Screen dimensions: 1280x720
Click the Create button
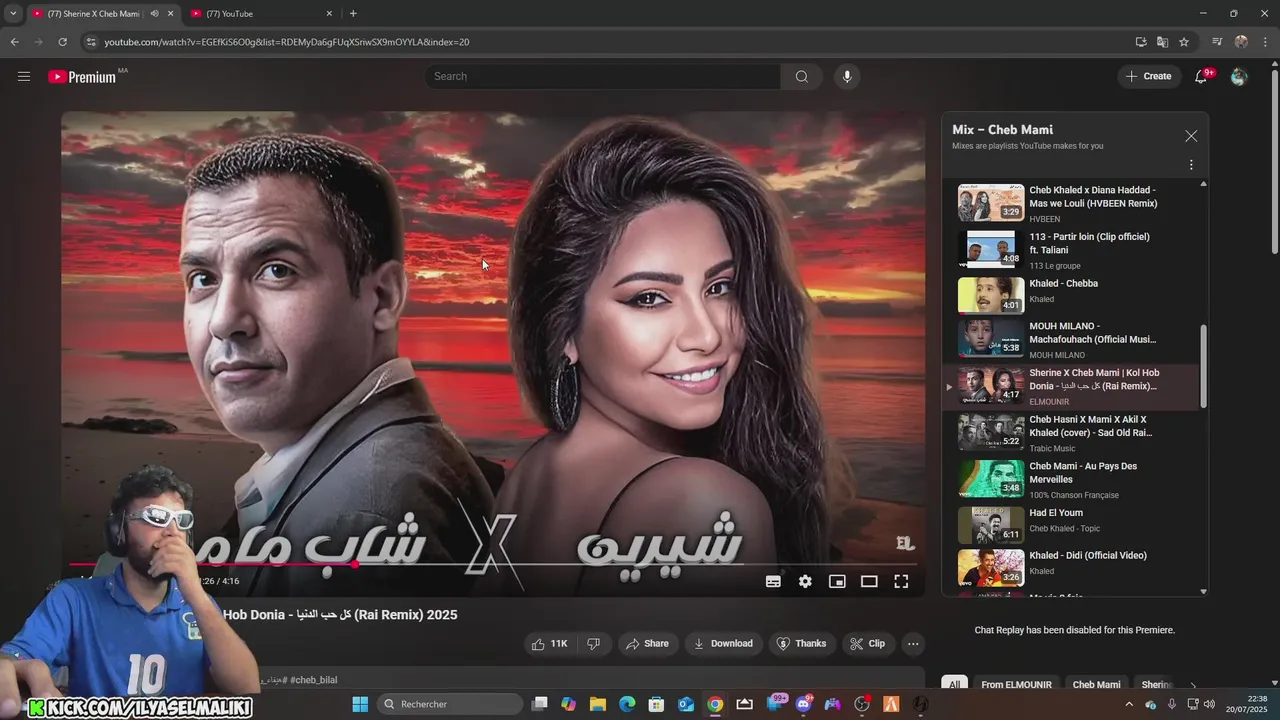[1148, 76]
